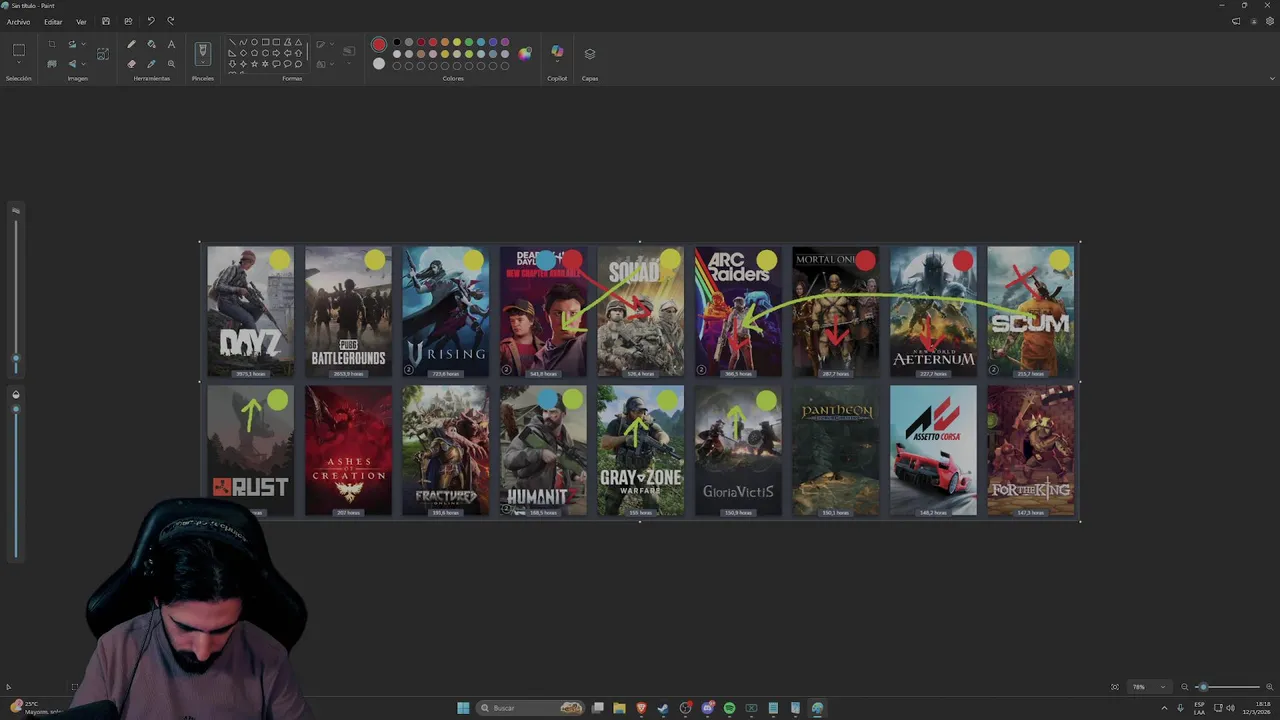Open the Ver menu
This screenshot has width=1280, height=720.
tap(81, 22)
